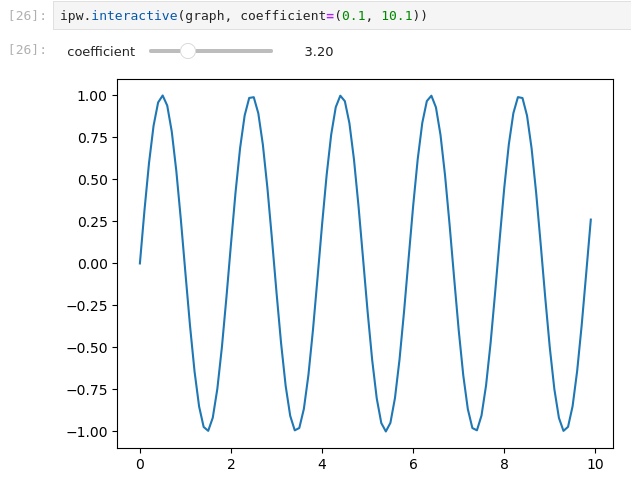Click the word 'interactive' in the code
The height and width of the screenshot is (485, 631).
(134, 16)
